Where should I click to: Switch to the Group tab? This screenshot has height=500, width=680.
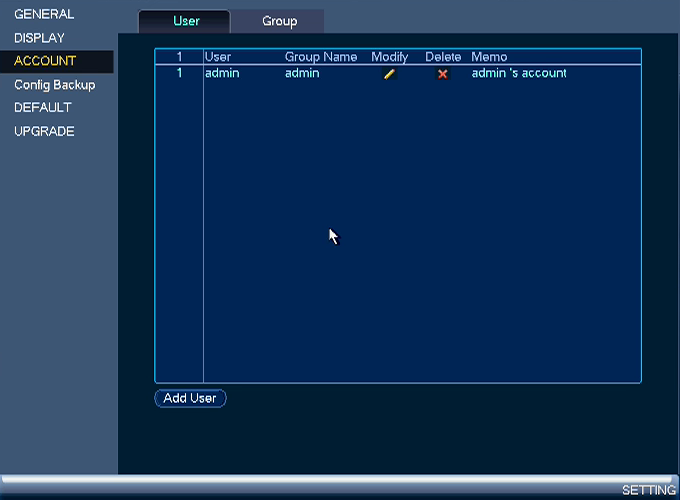(x=279, y=21)
